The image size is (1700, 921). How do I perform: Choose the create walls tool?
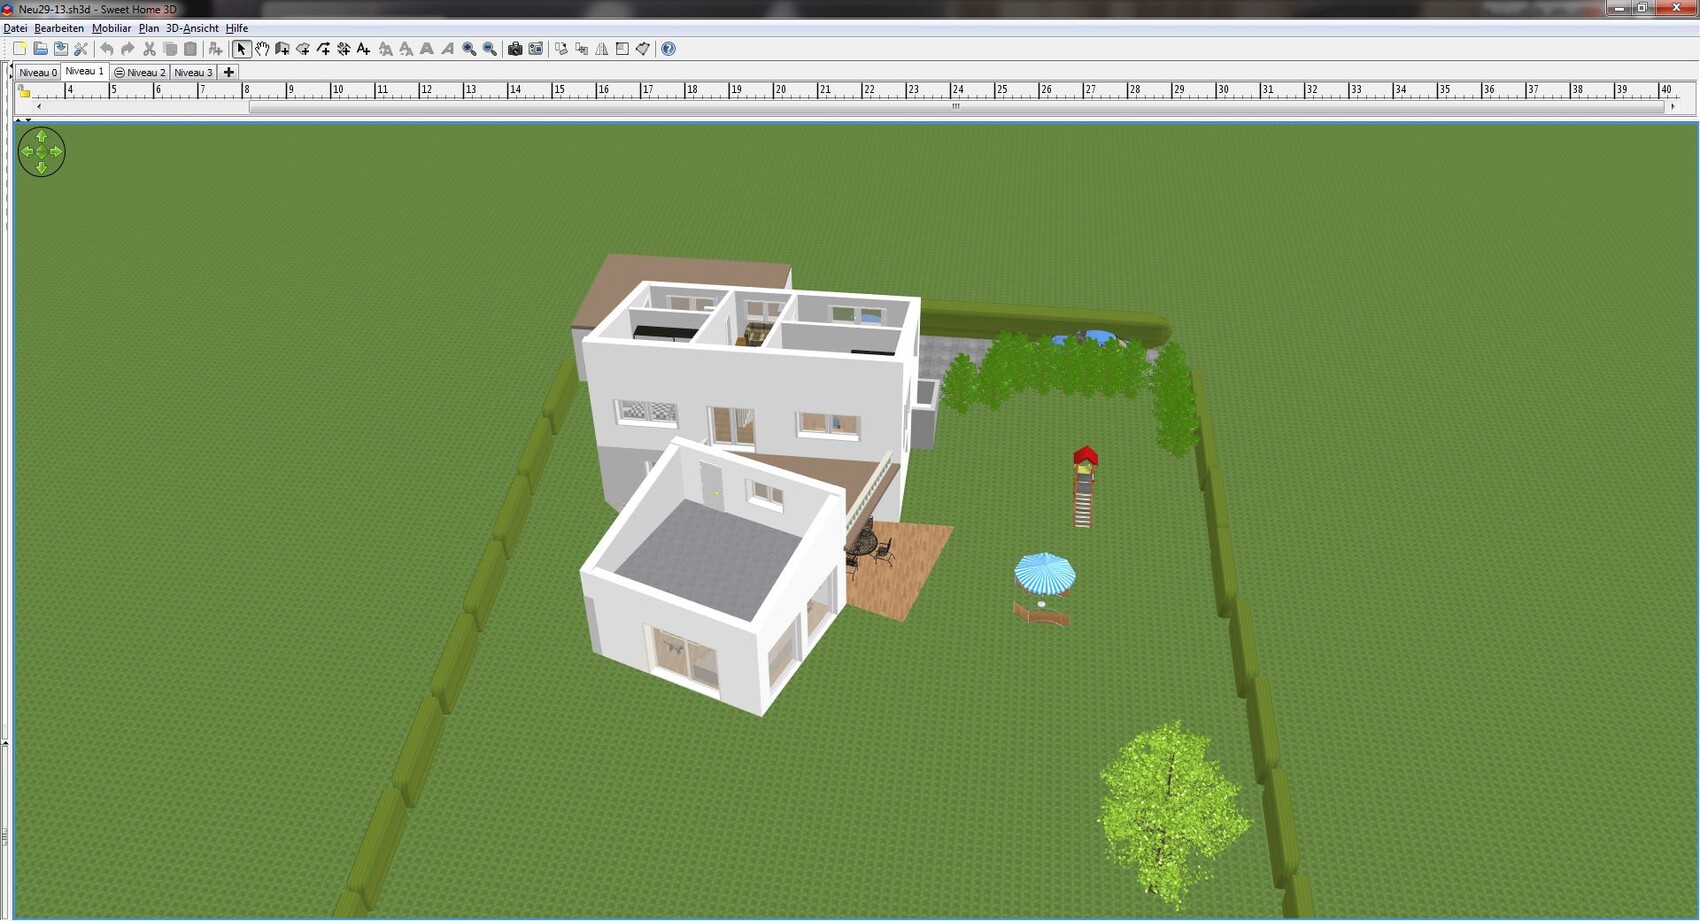pyautogui.click(x=282, y=49)
